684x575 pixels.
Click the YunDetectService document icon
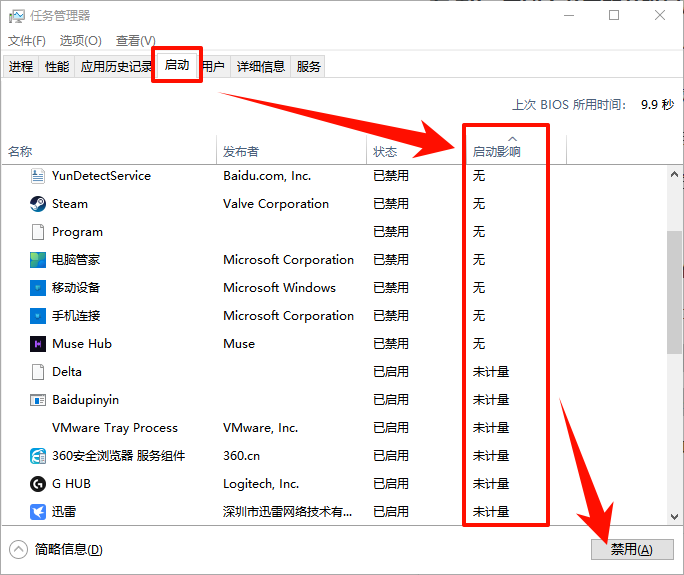[38, 176]
